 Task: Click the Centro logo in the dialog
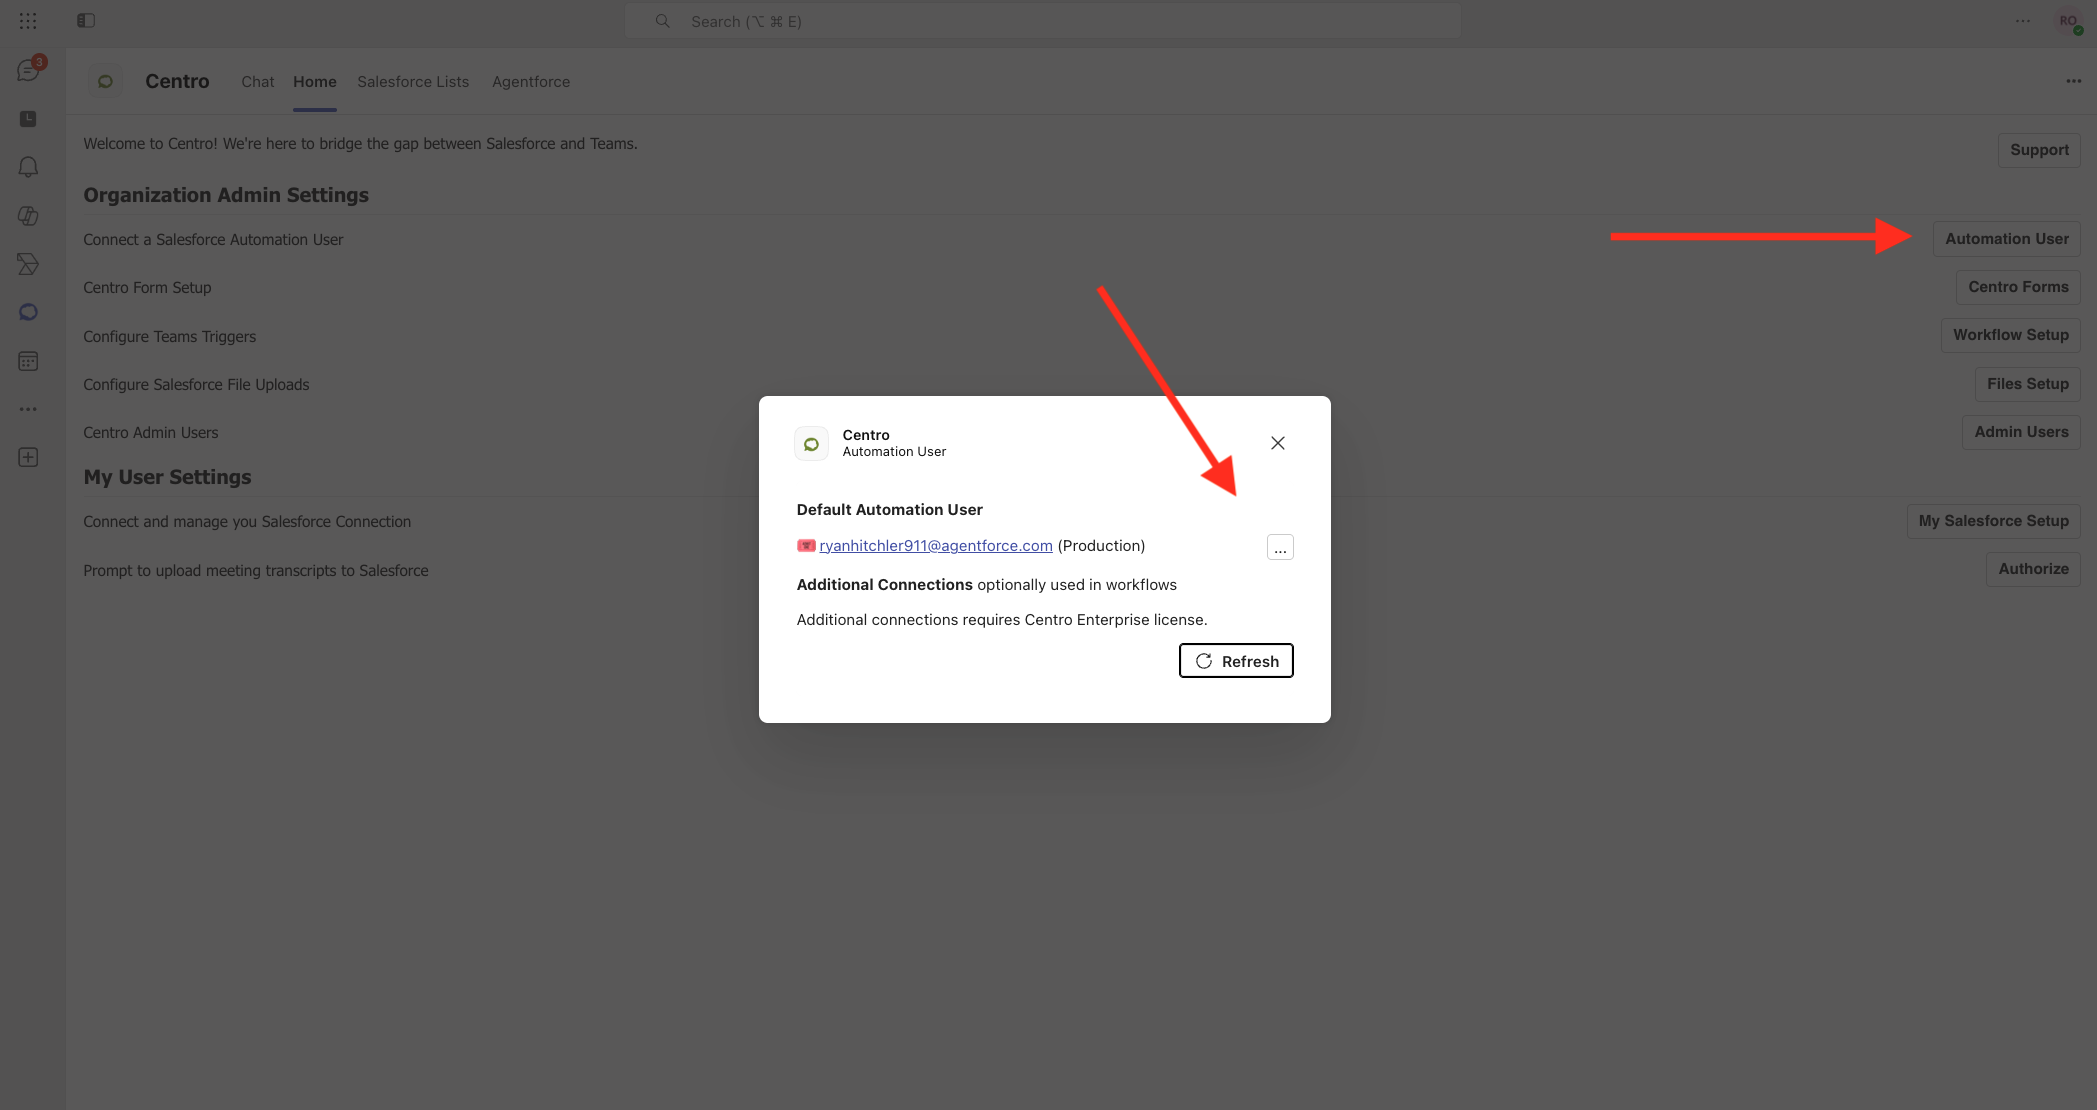[x=811, y=443]
